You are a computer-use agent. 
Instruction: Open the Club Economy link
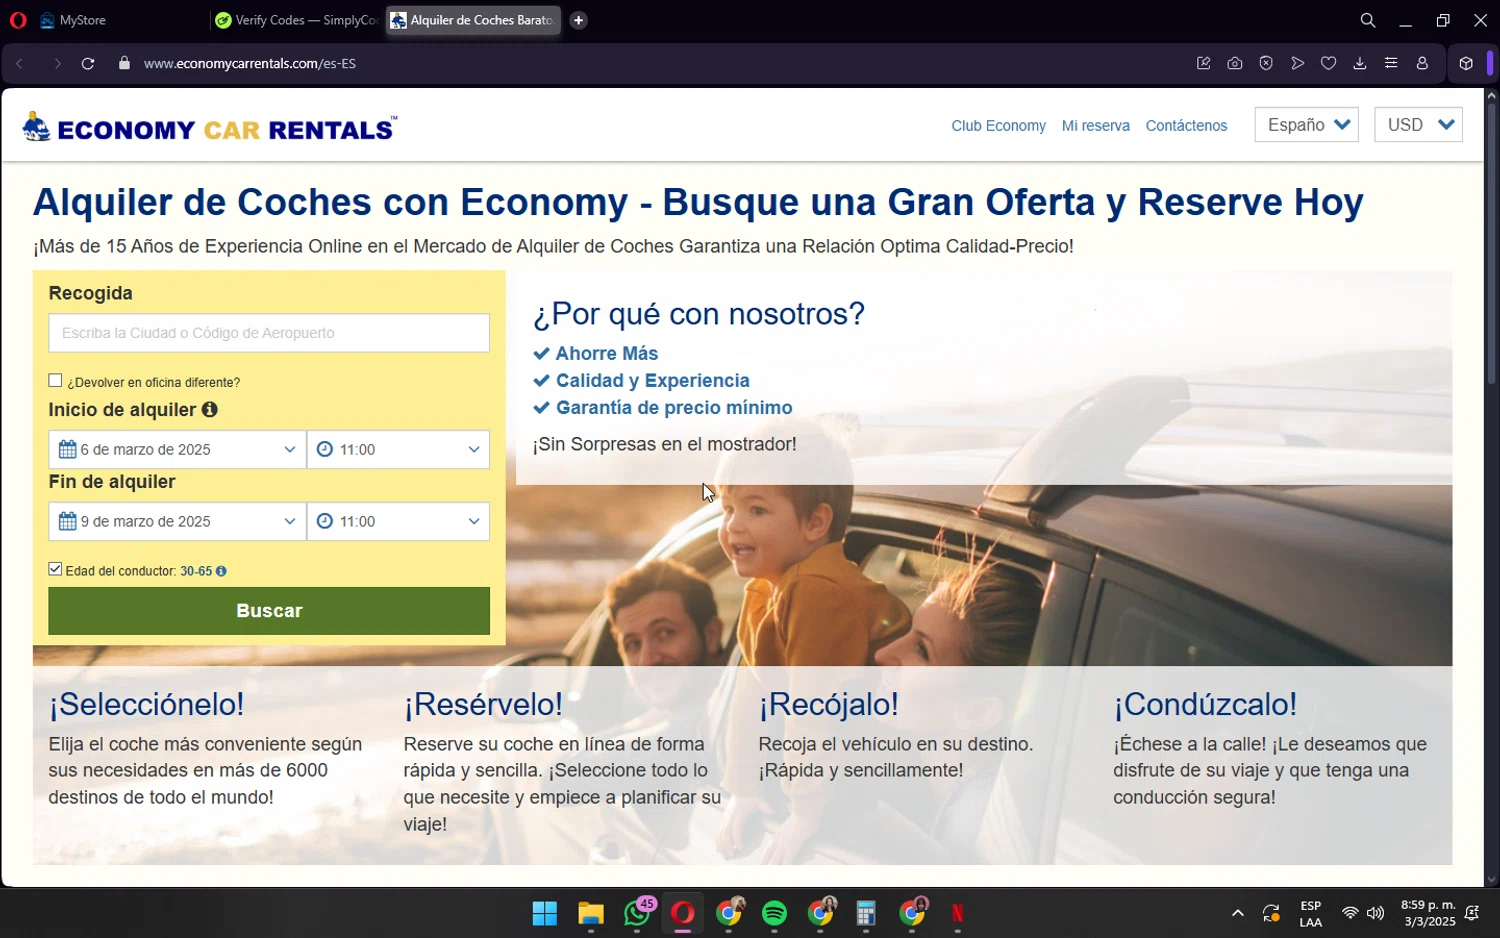click(x=998, y=126)
